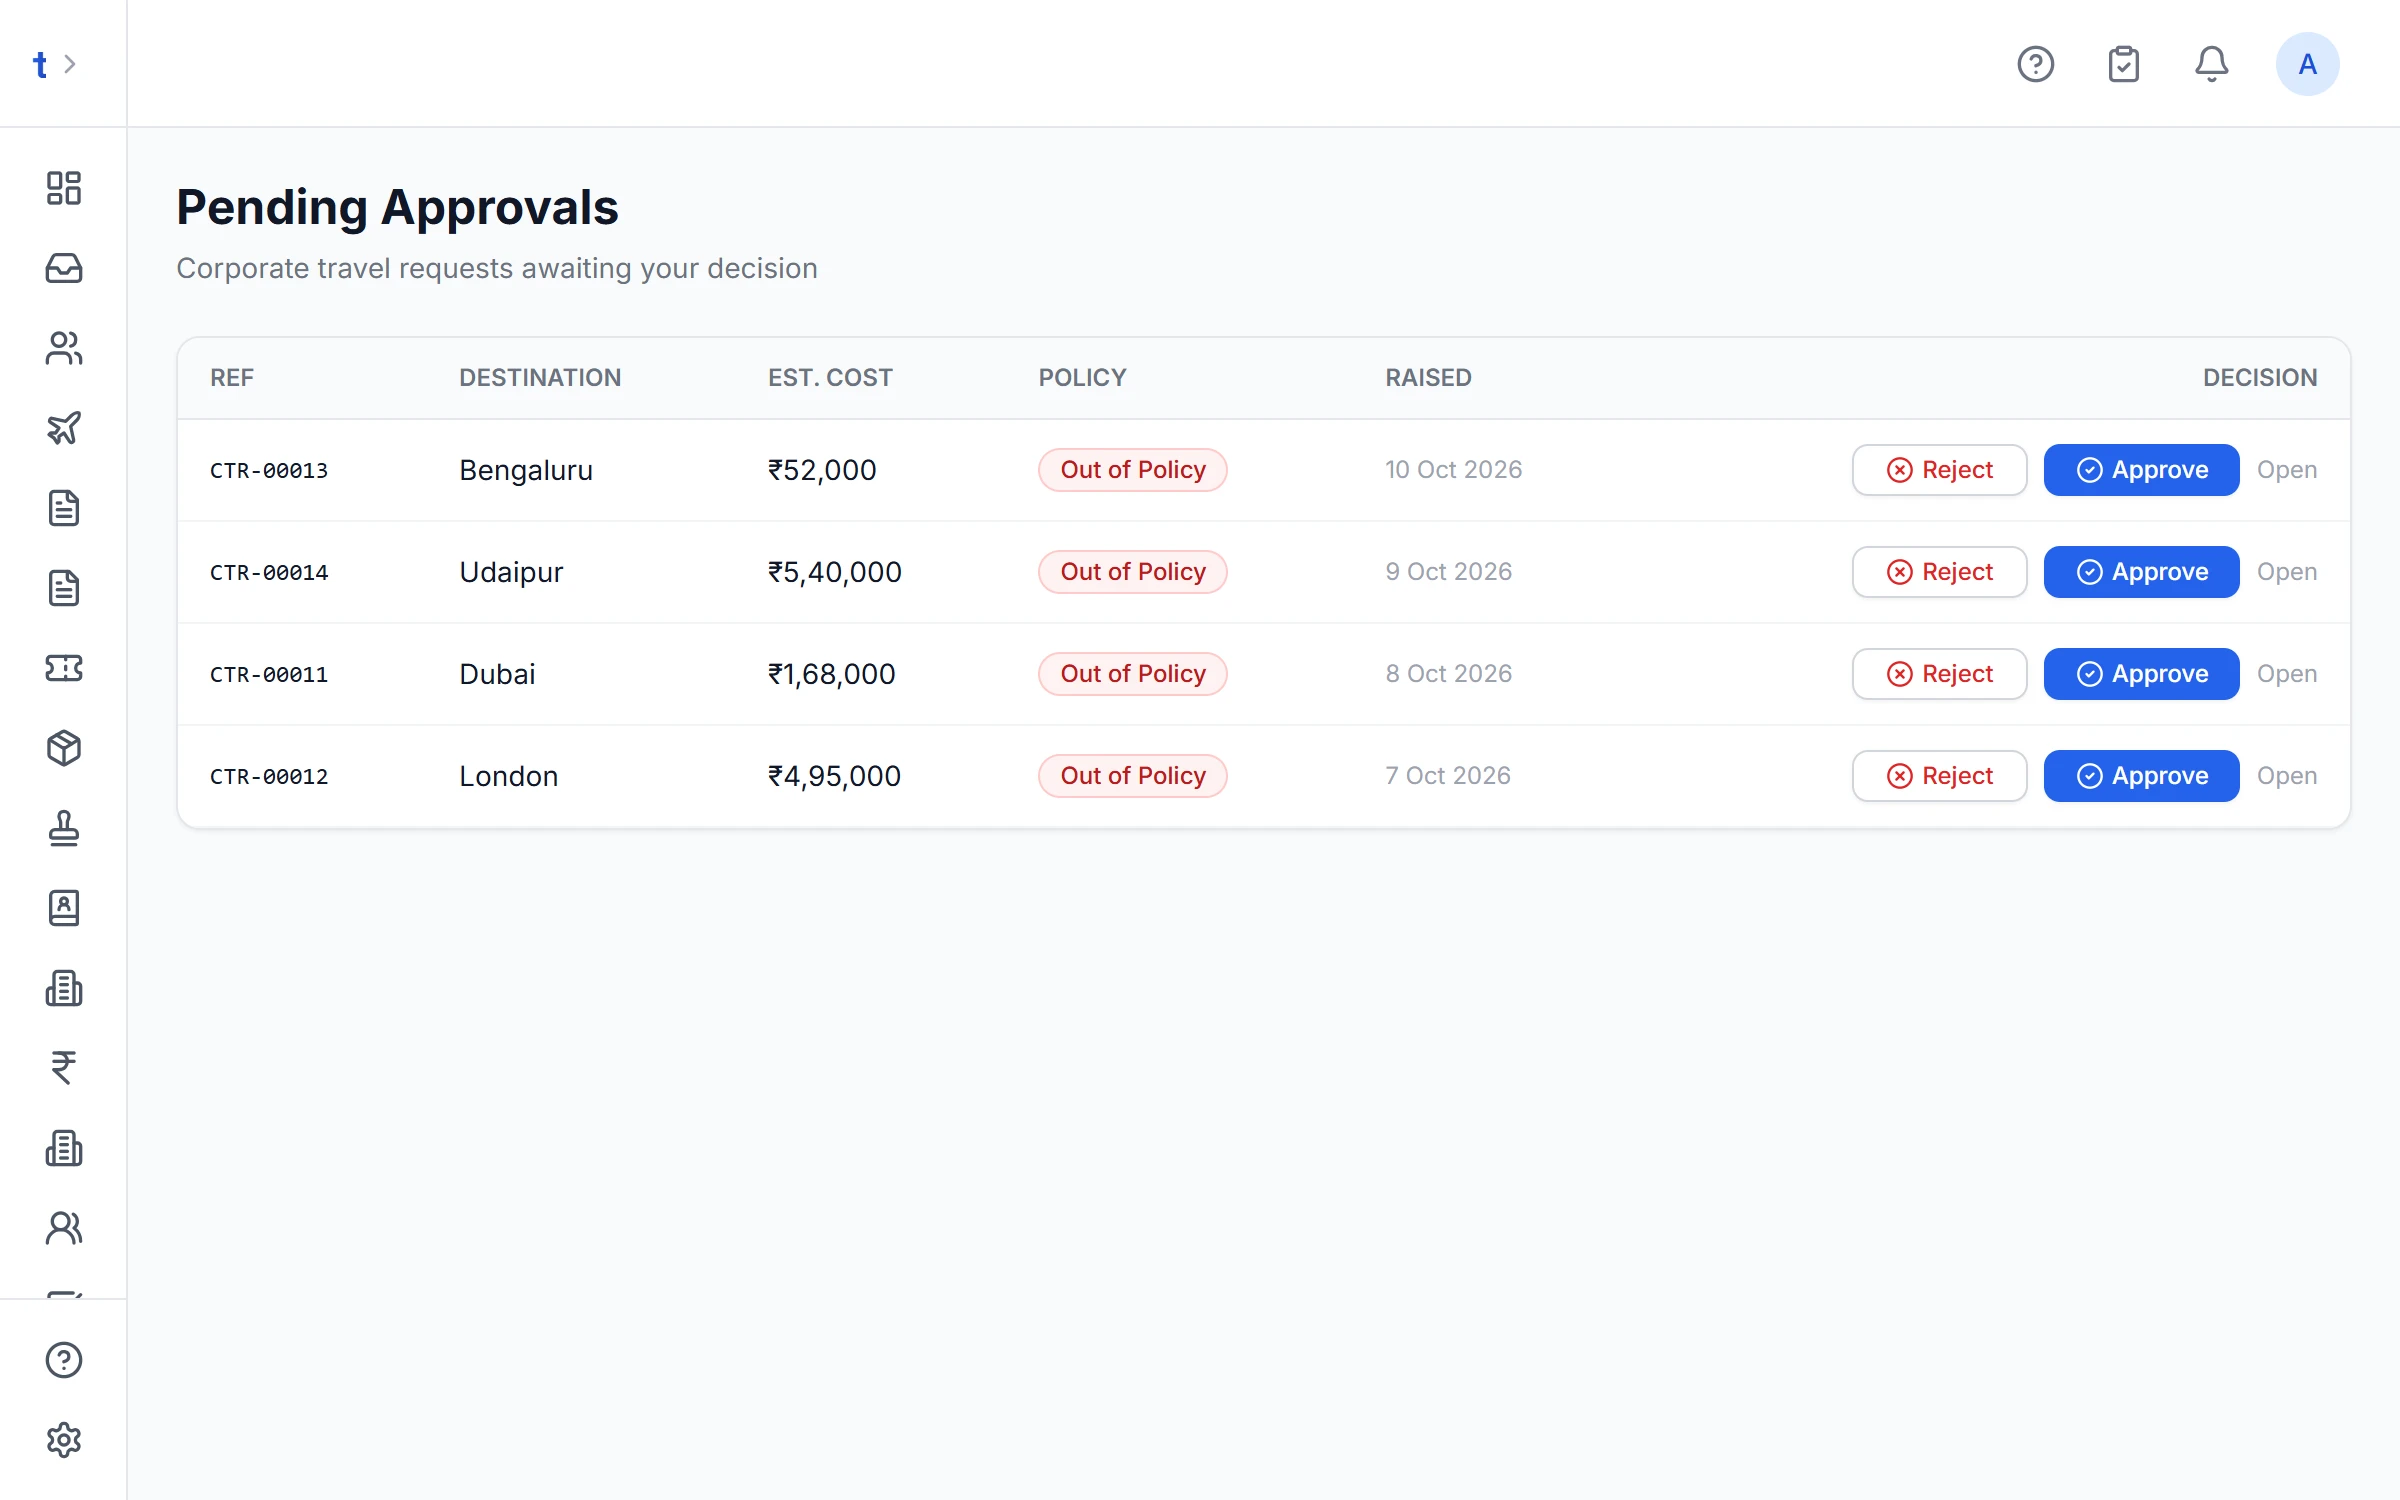
Task: Open the Dubai request via Open link
Action: [2286, 674]
